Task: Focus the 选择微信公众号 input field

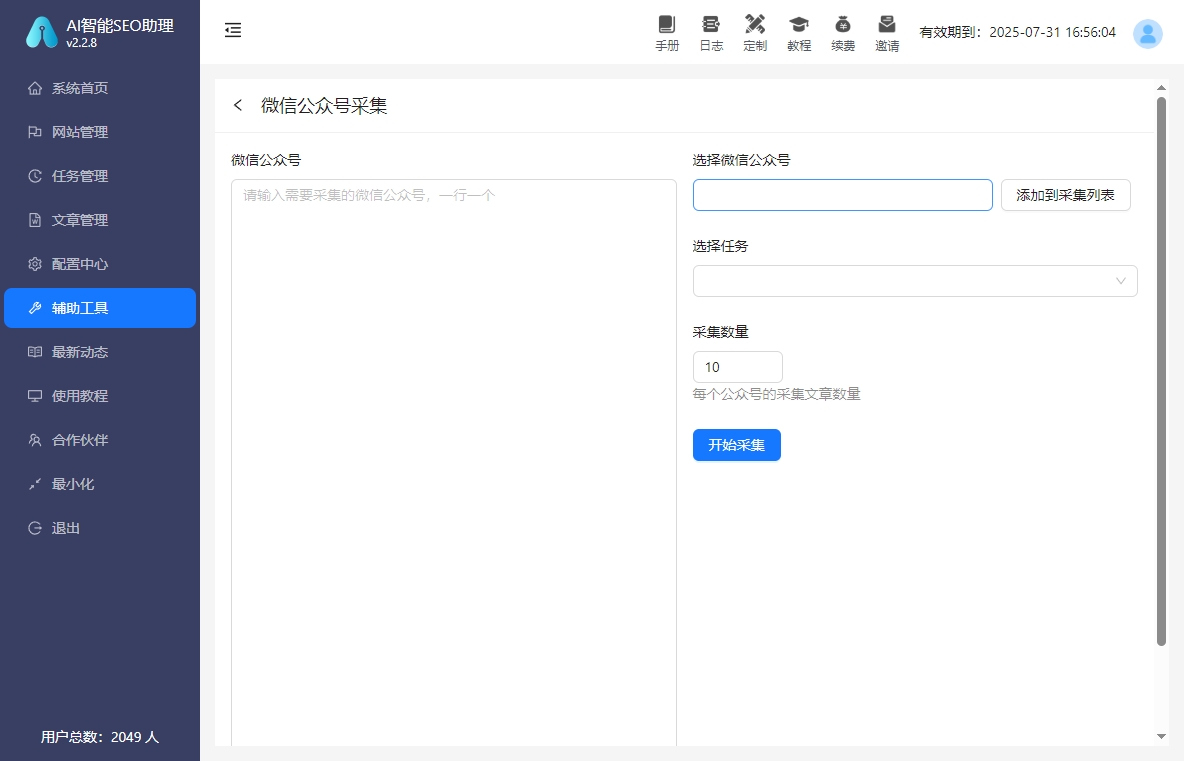Action: click(842, 196)
